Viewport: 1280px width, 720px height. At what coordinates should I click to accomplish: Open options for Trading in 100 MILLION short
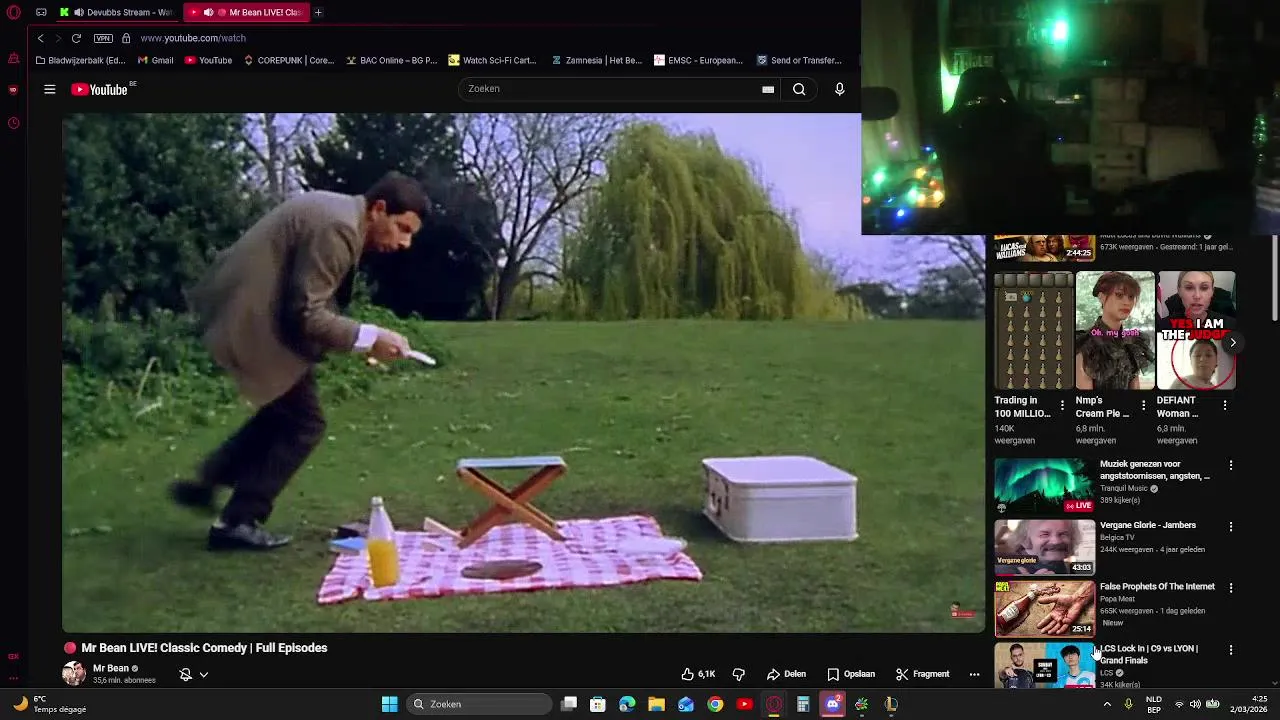1062,405
